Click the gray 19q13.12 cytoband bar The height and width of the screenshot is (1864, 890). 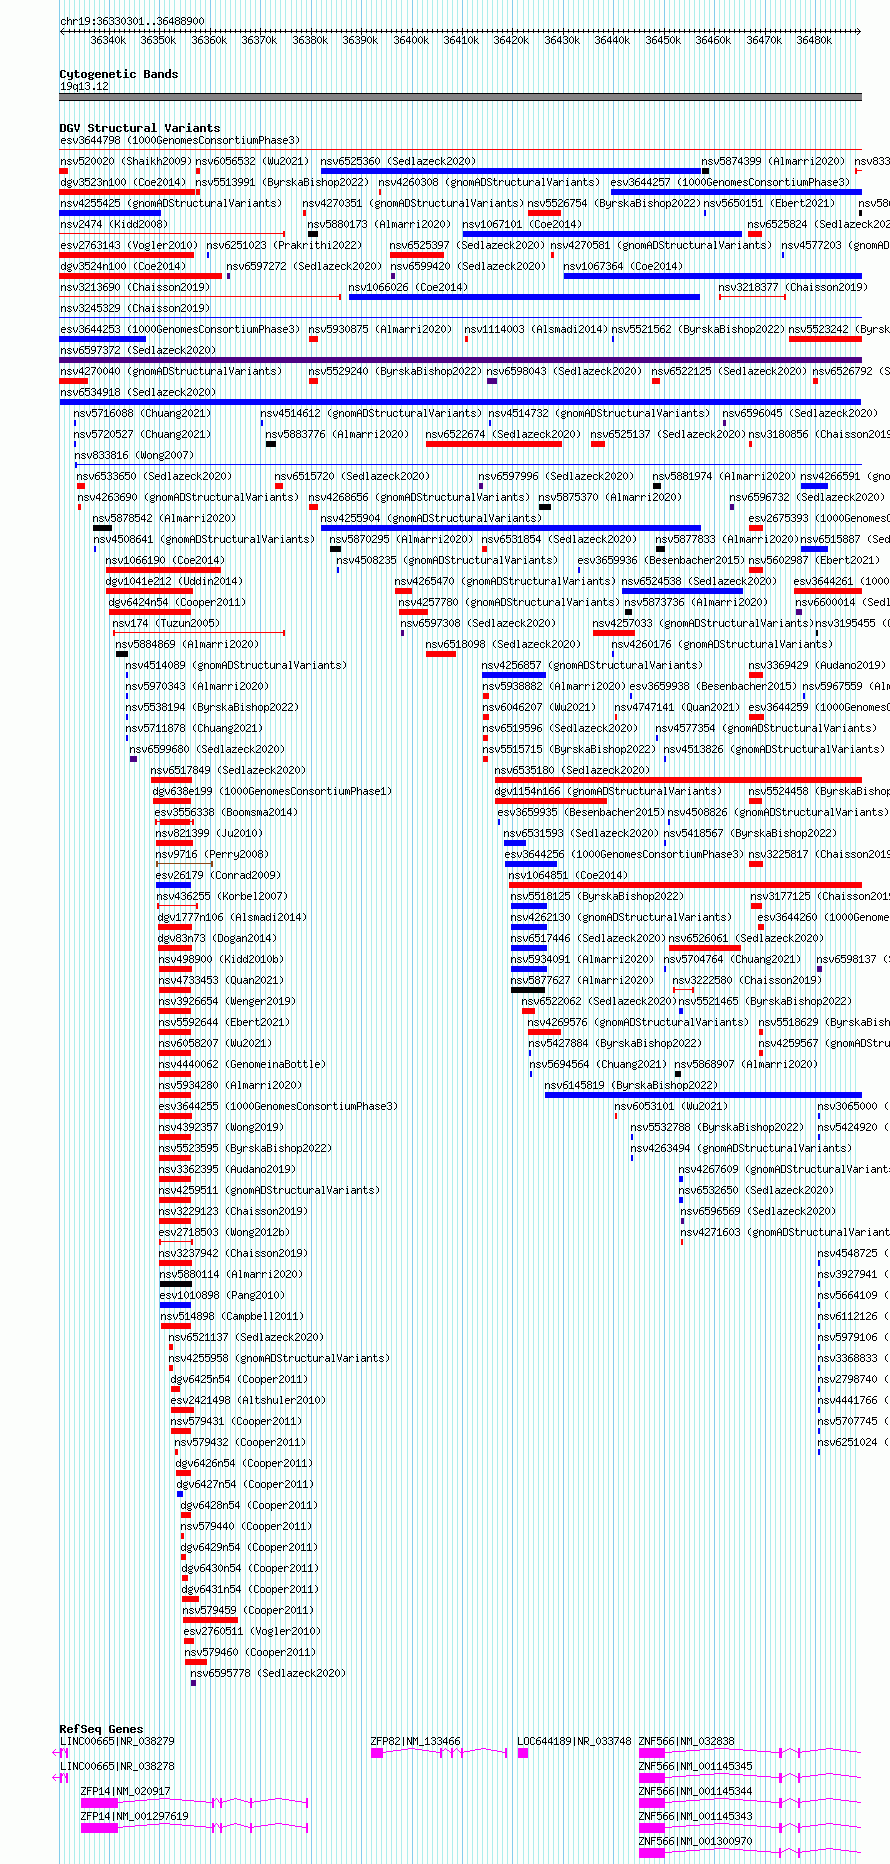tap(460, 97)
